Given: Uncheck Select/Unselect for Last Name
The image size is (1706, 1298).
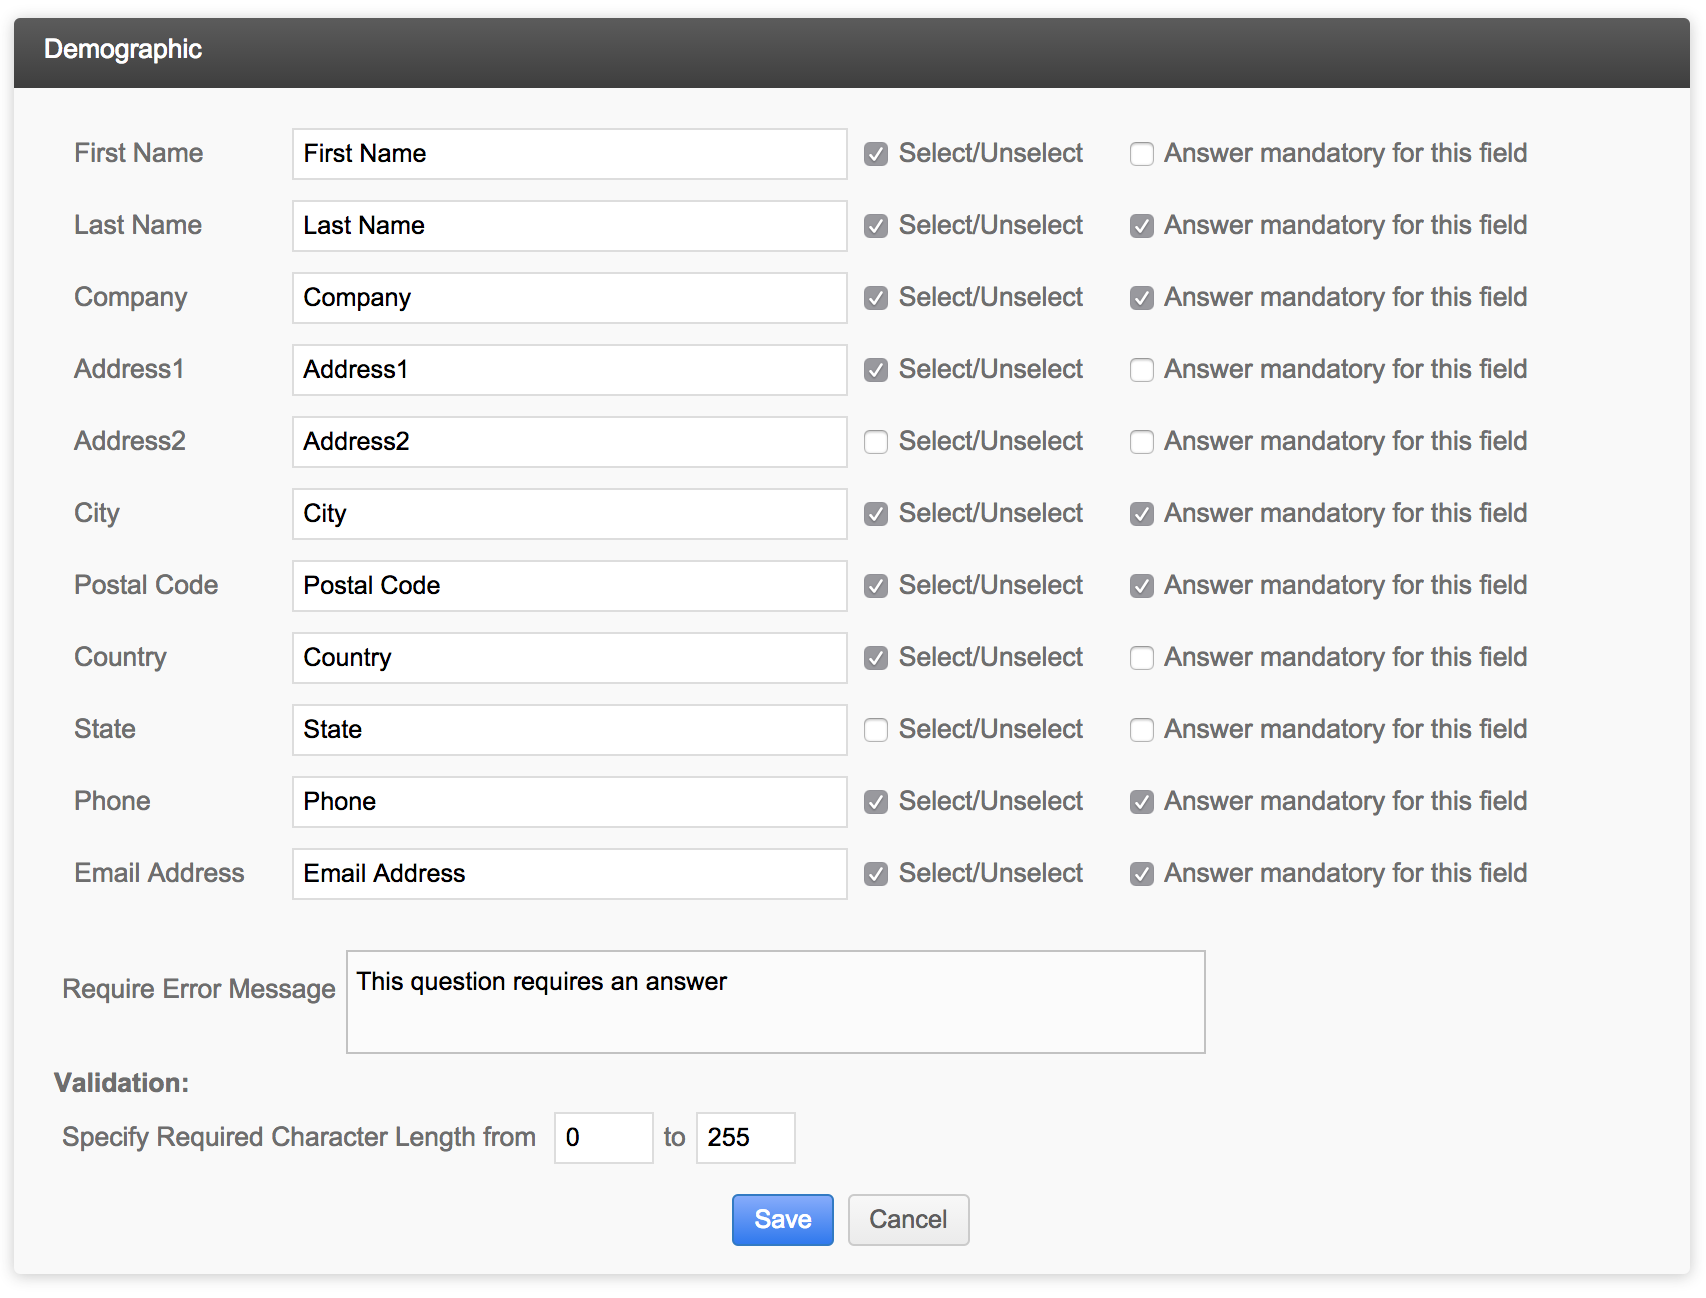Looking at the screenshot, I should pos(876,226).
